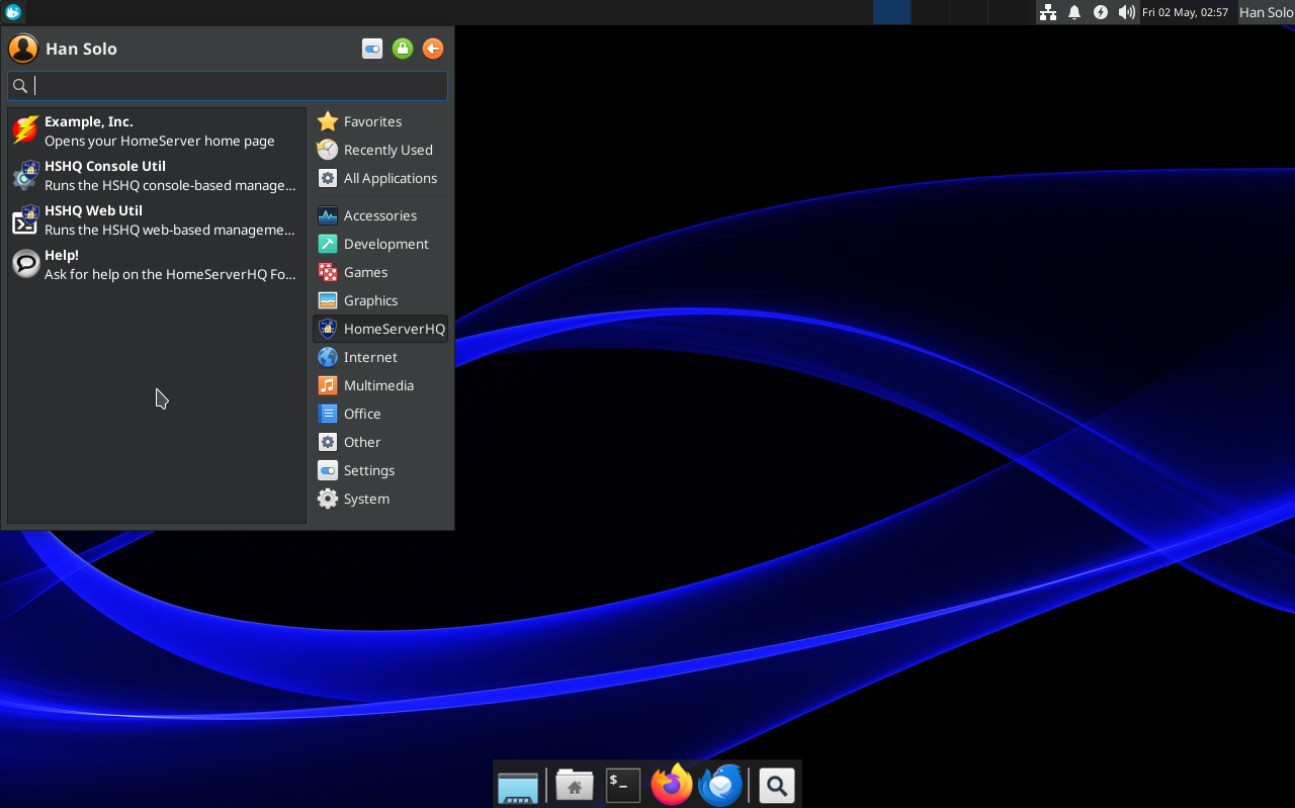
Task: Click the Whisker menu button in panel
Action: [x=13, y=12]
